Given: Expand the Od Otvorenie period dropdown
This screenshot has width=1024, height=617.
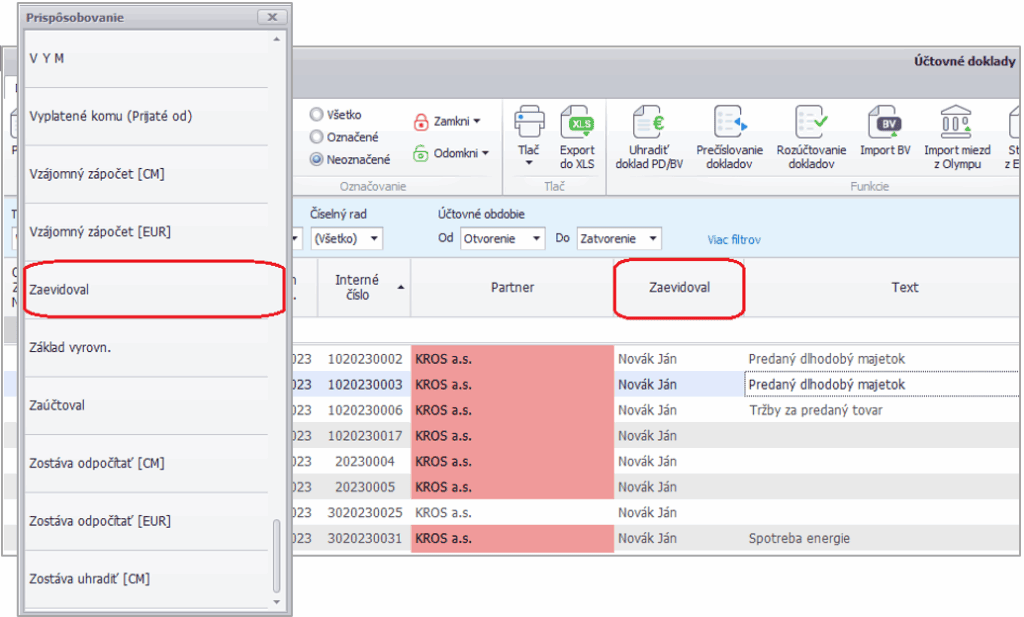Looking at the screenshot, I should 502,239.
